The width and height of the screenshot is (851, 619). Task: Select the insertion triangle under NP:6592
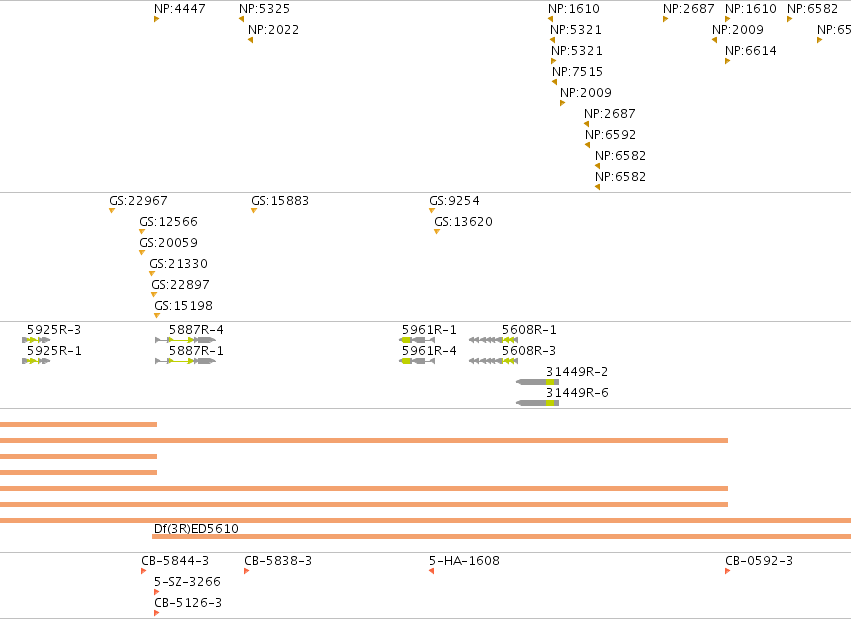click(587, 145)
